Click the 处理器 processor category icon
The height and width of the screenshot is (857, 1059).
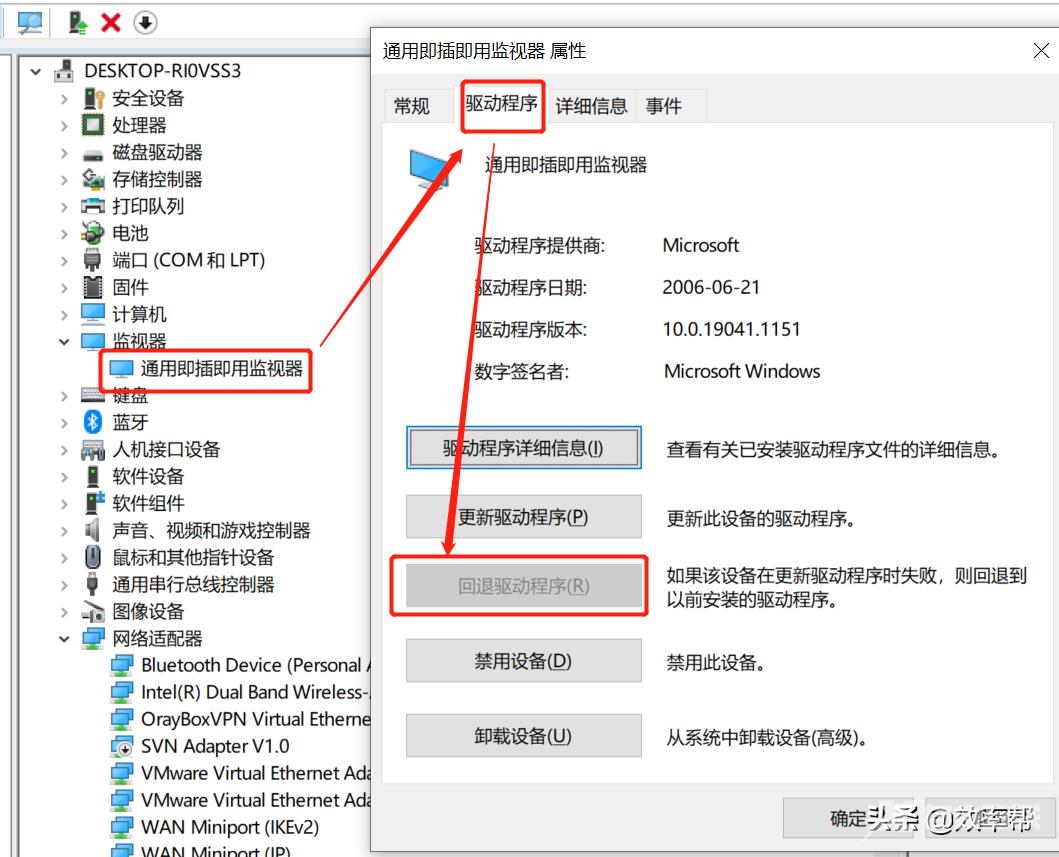(93, 125)
